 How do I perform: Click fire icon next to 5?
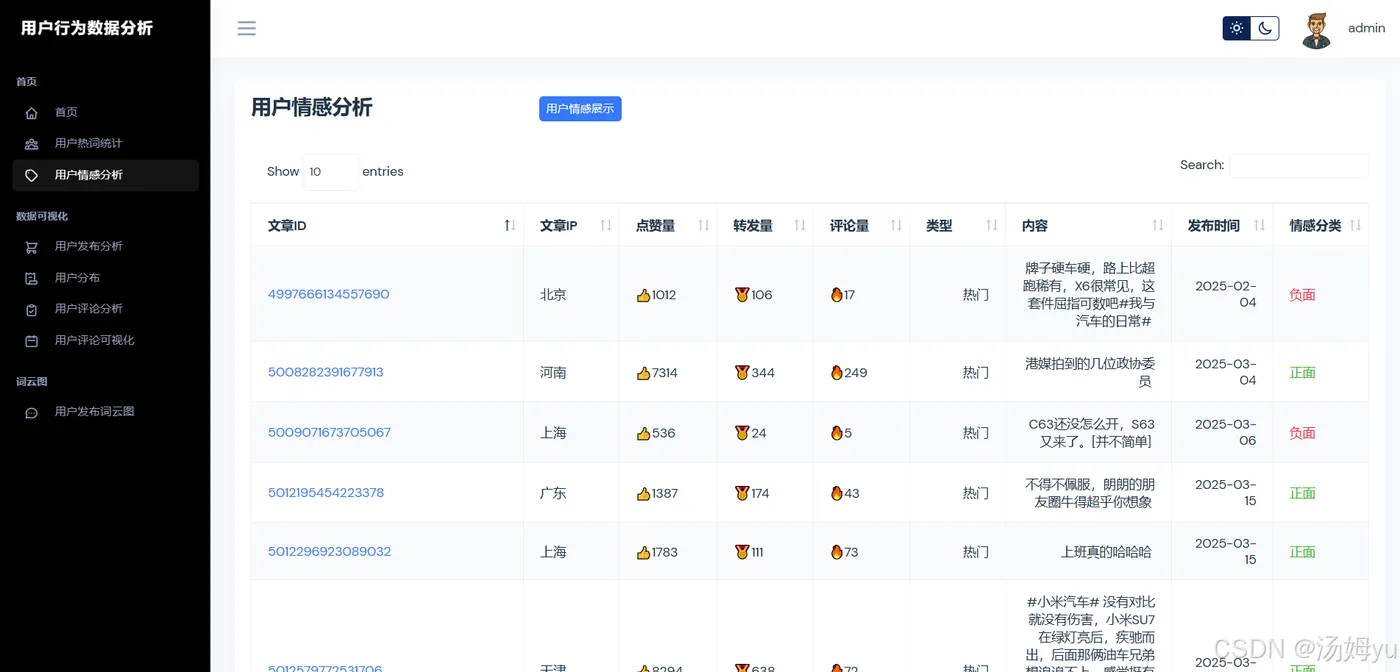tap(837, 433)
